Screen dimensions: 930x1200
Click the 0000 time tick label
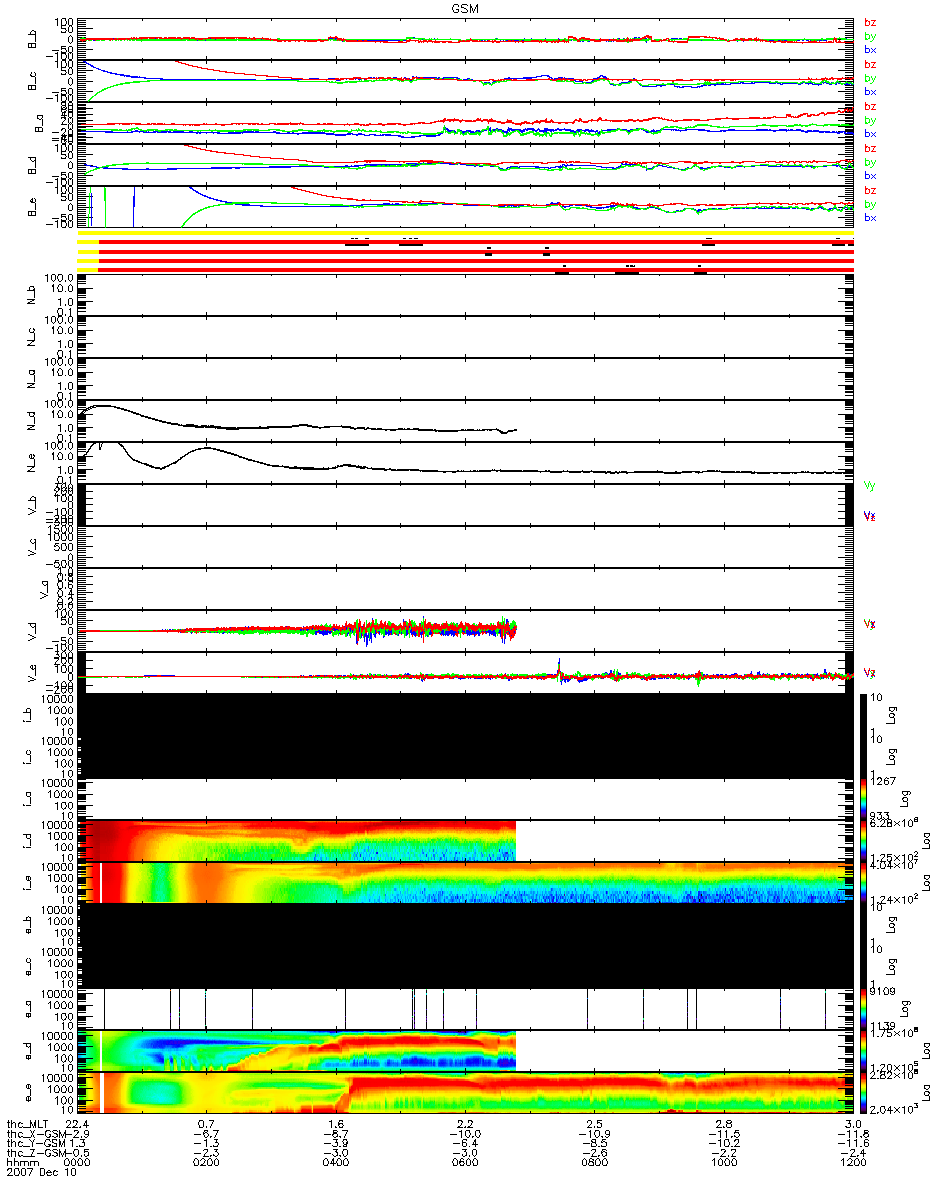click(x=78, y=1164)
